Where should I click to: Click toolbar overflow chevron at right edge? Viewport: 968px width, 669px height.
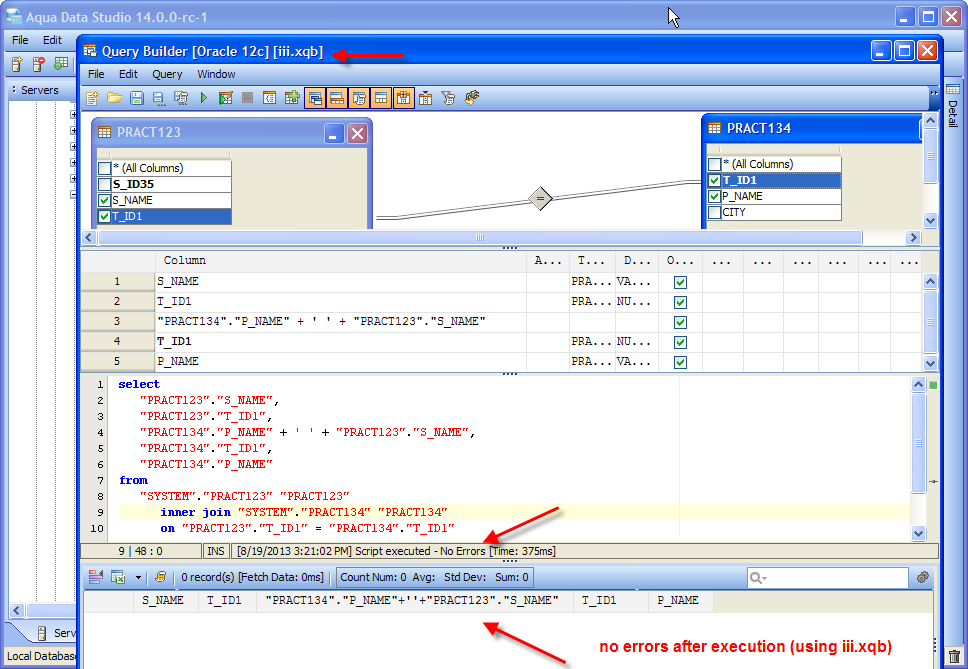coord(934,93)
